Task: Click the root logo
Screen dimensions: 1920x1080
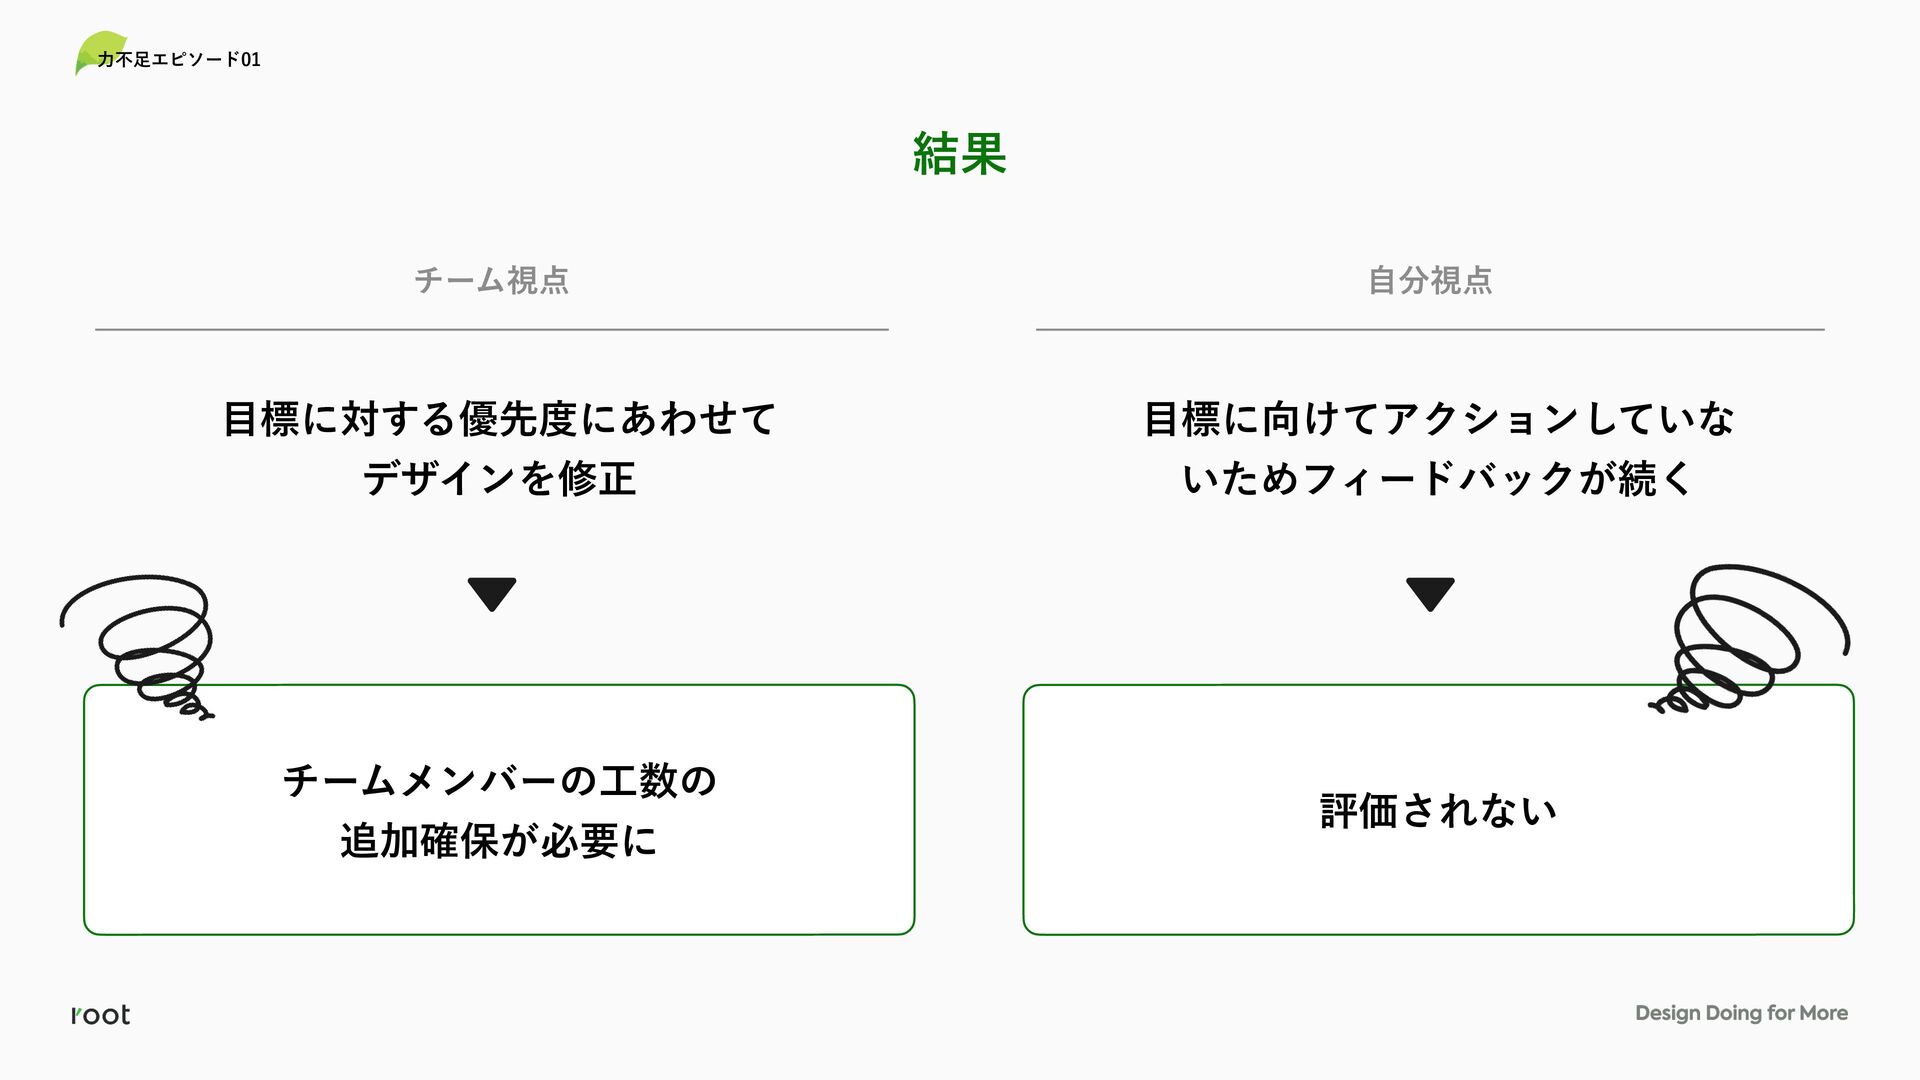Action: click(x=101, y=1015)
